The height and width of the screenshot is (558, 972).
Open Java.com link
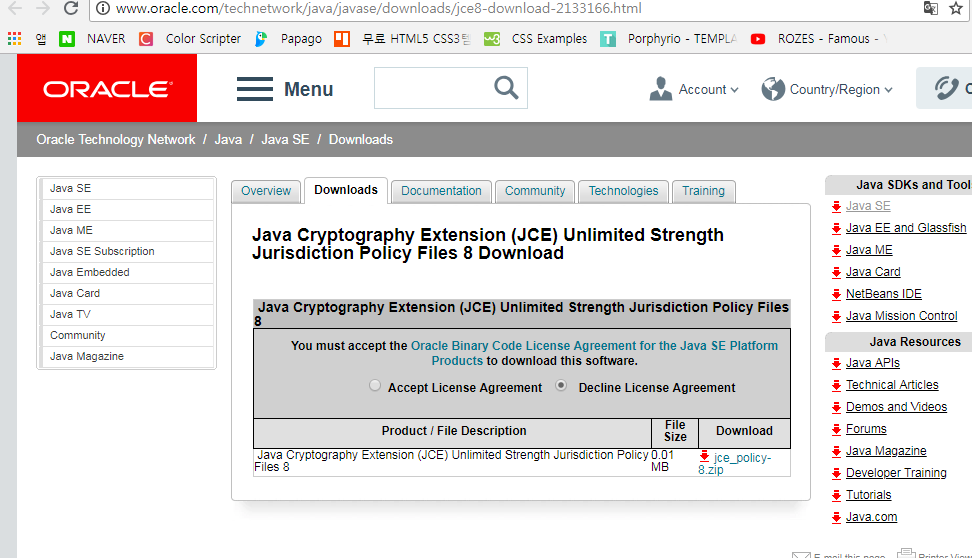click(x=871, y=517)
